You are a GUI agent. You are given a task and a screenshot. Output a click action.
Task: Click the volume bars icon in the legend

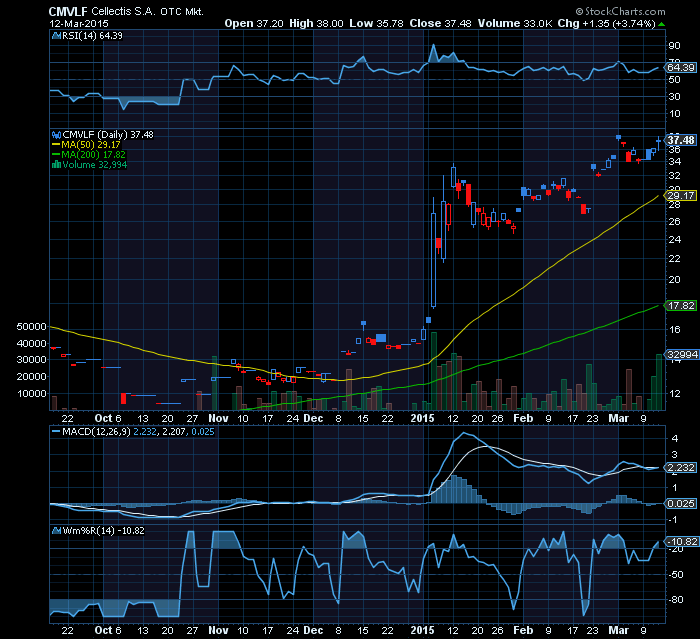[x=56, y=164]
